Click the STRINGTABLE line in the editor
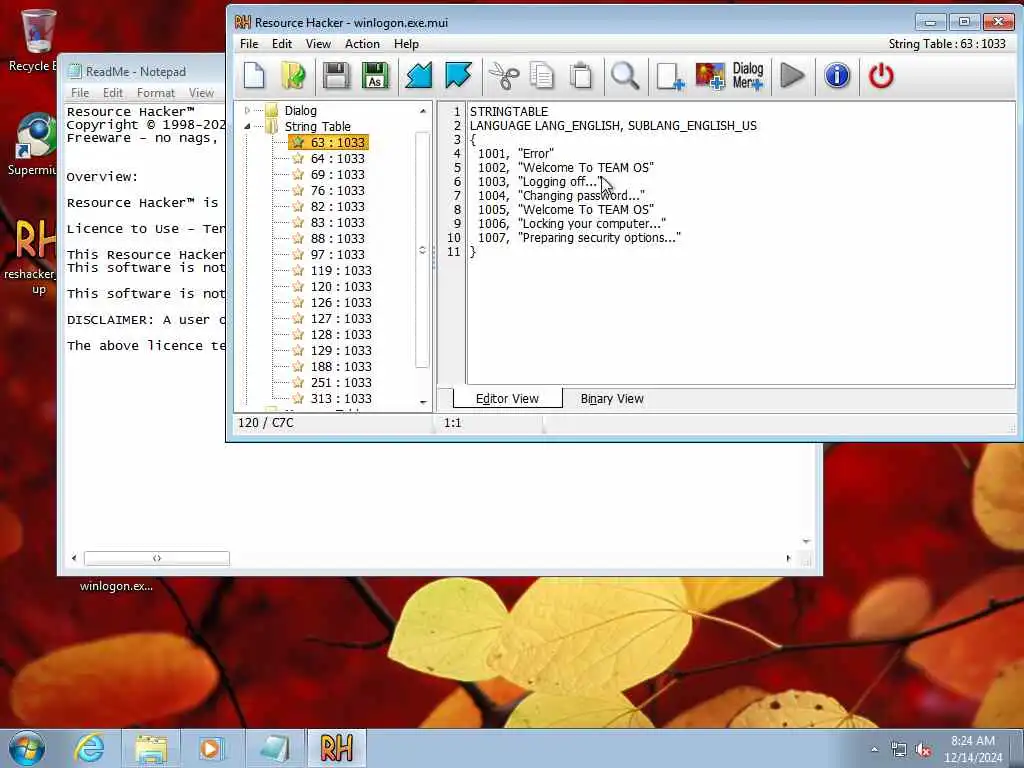Screen dimensions: 1024x768 point(509,112)
